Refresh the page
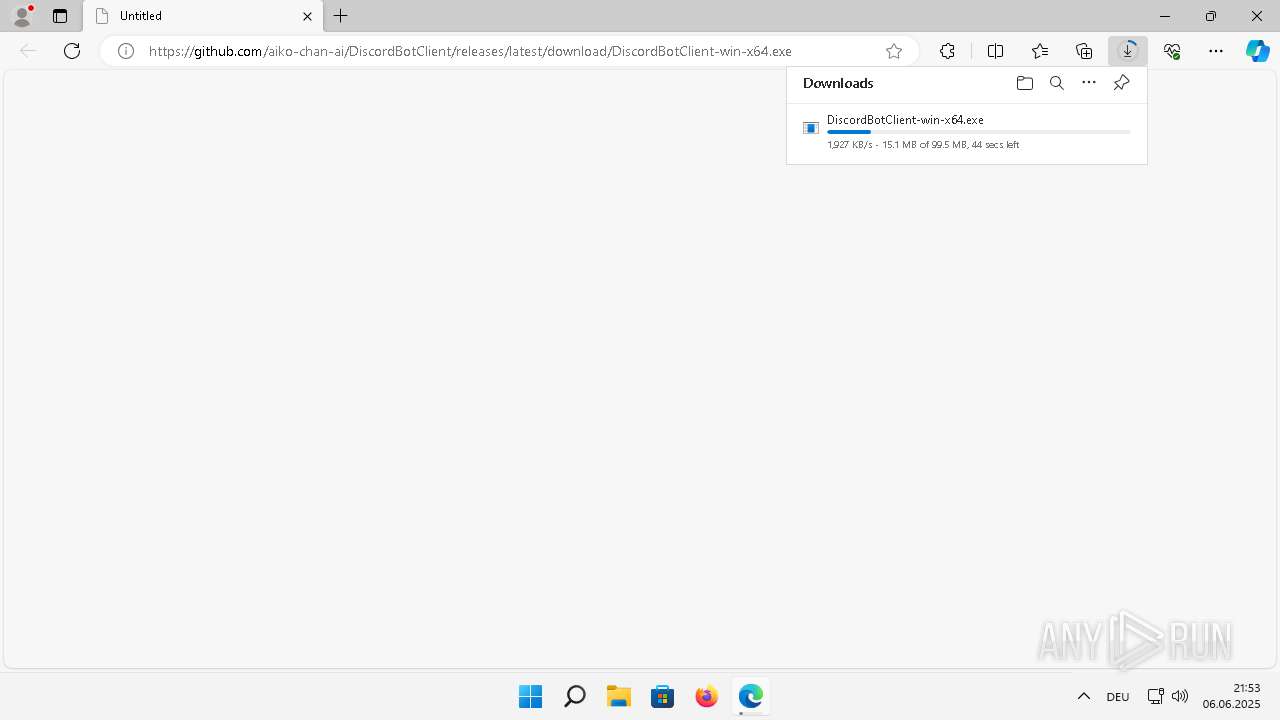 coord(72,51)
